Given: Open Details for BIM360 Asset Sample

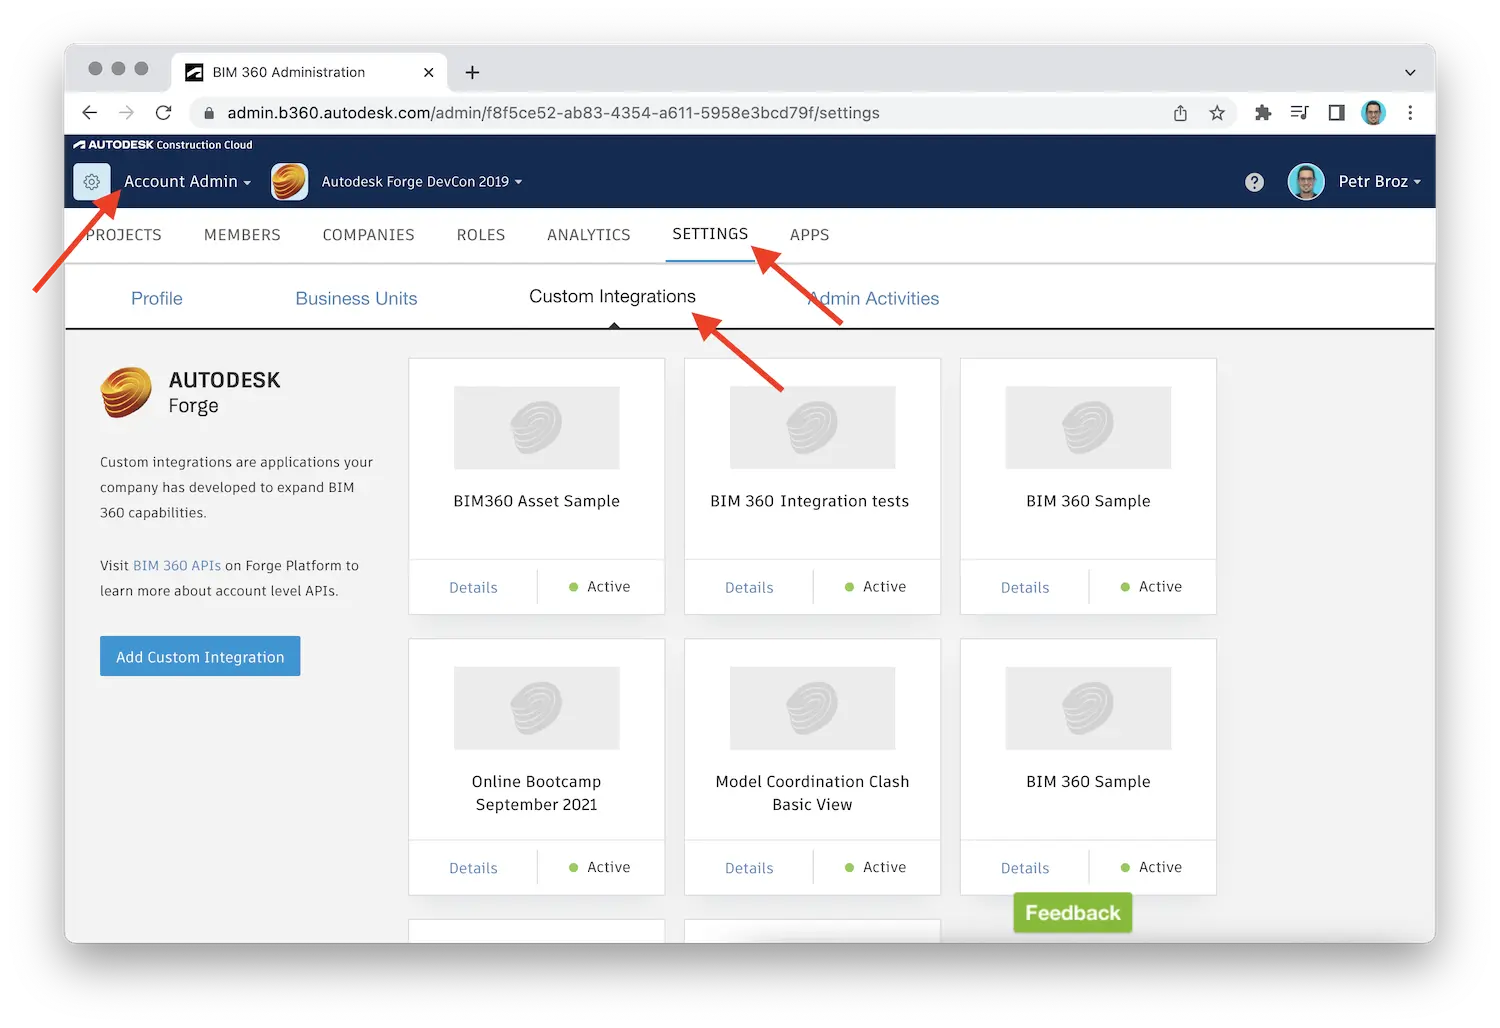Looking at the screenshot, I should pyautogui.click(x=473, y=587).
